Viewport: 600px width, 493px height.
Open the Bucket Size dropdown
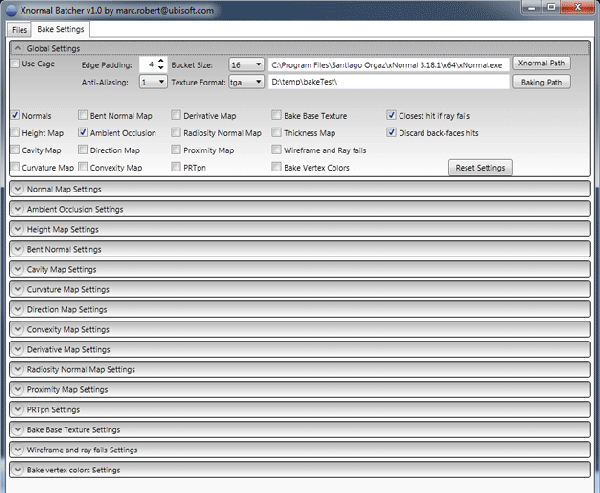click(246, 65)
